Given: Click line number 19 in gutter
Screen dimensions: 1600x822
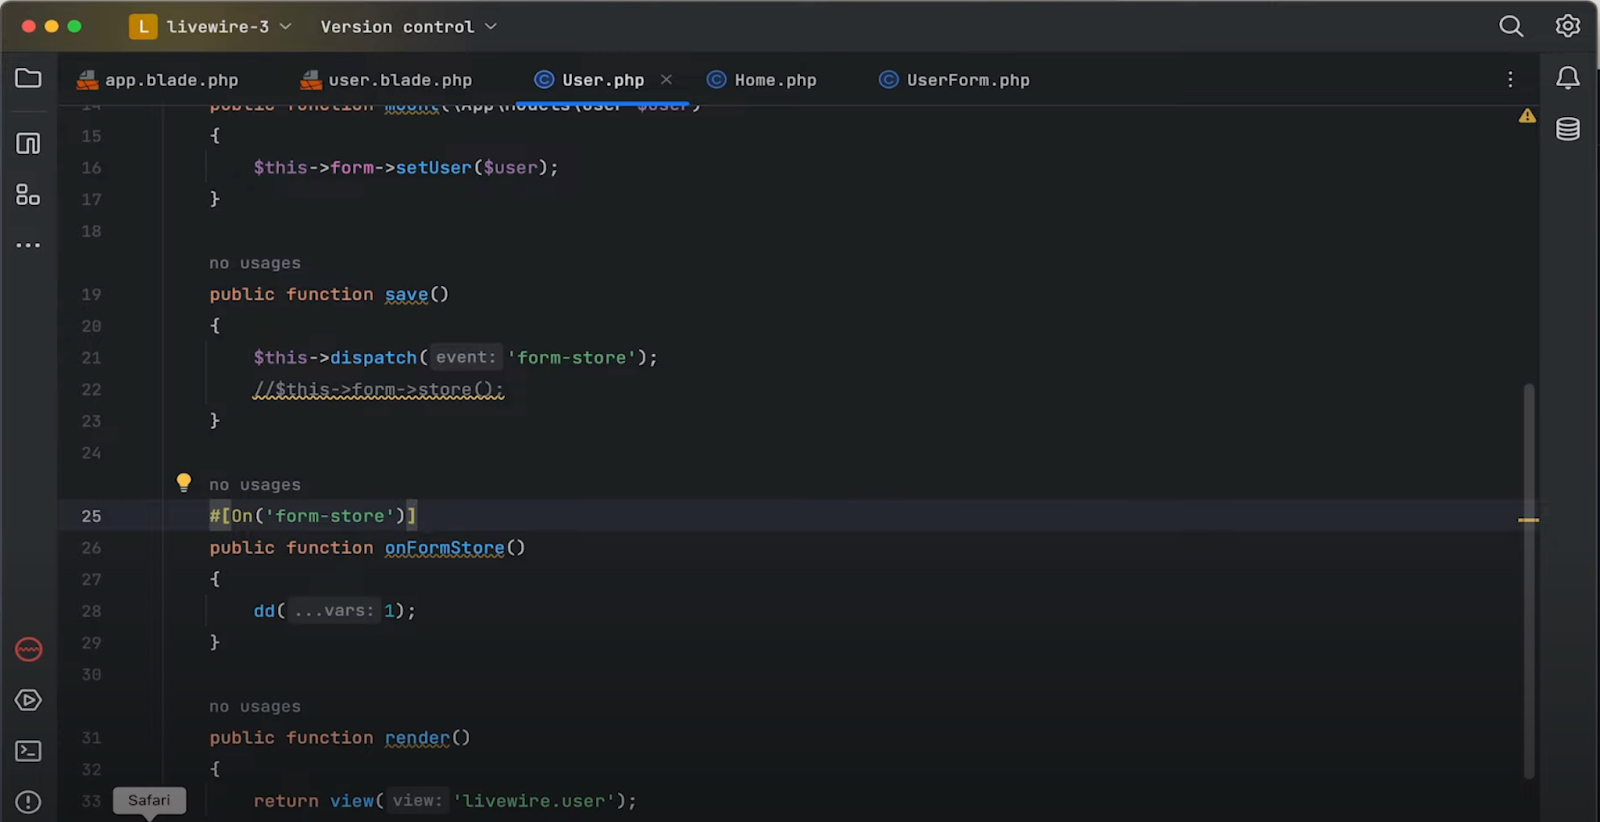Looking at the screenshot, I should (91, 294).
